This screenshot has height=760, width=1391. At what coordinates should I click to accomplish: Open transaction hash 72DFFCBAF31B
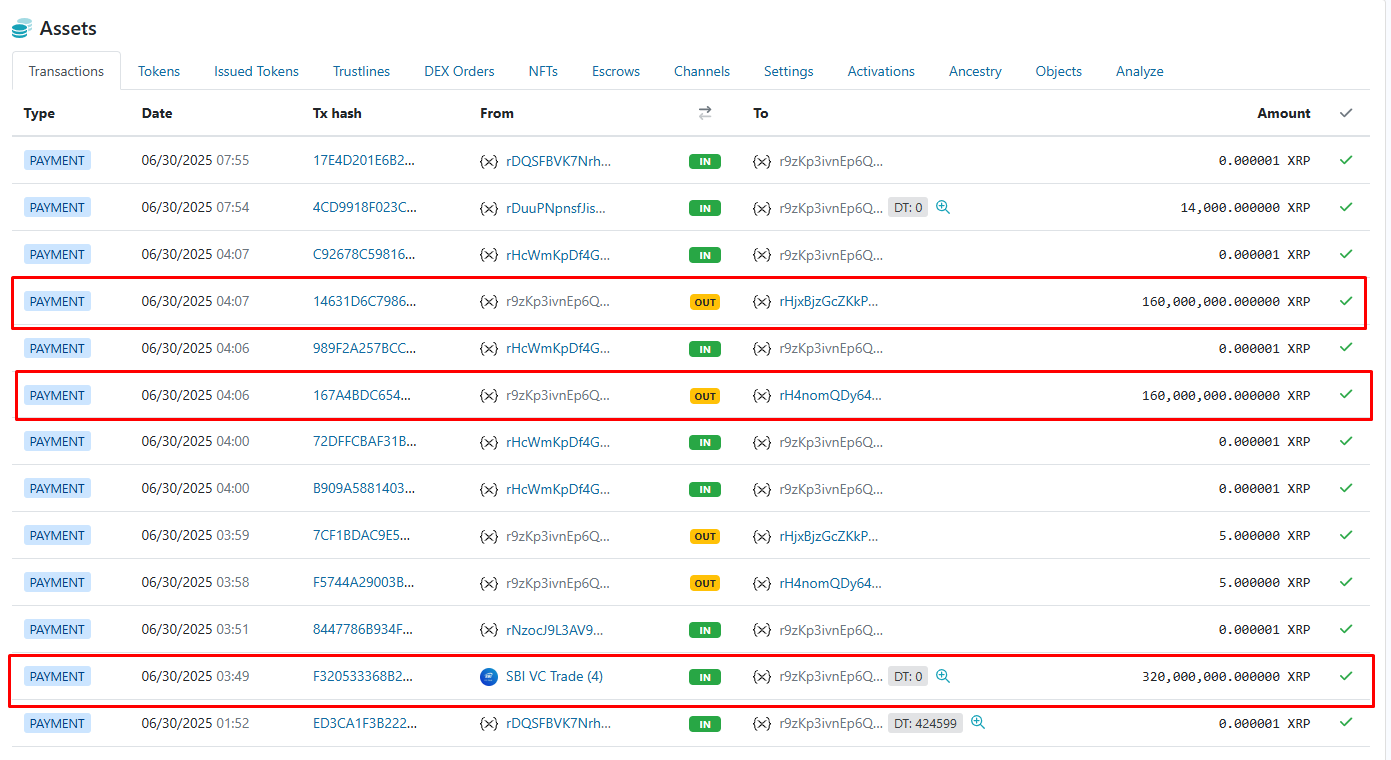[x=363, y=441]
